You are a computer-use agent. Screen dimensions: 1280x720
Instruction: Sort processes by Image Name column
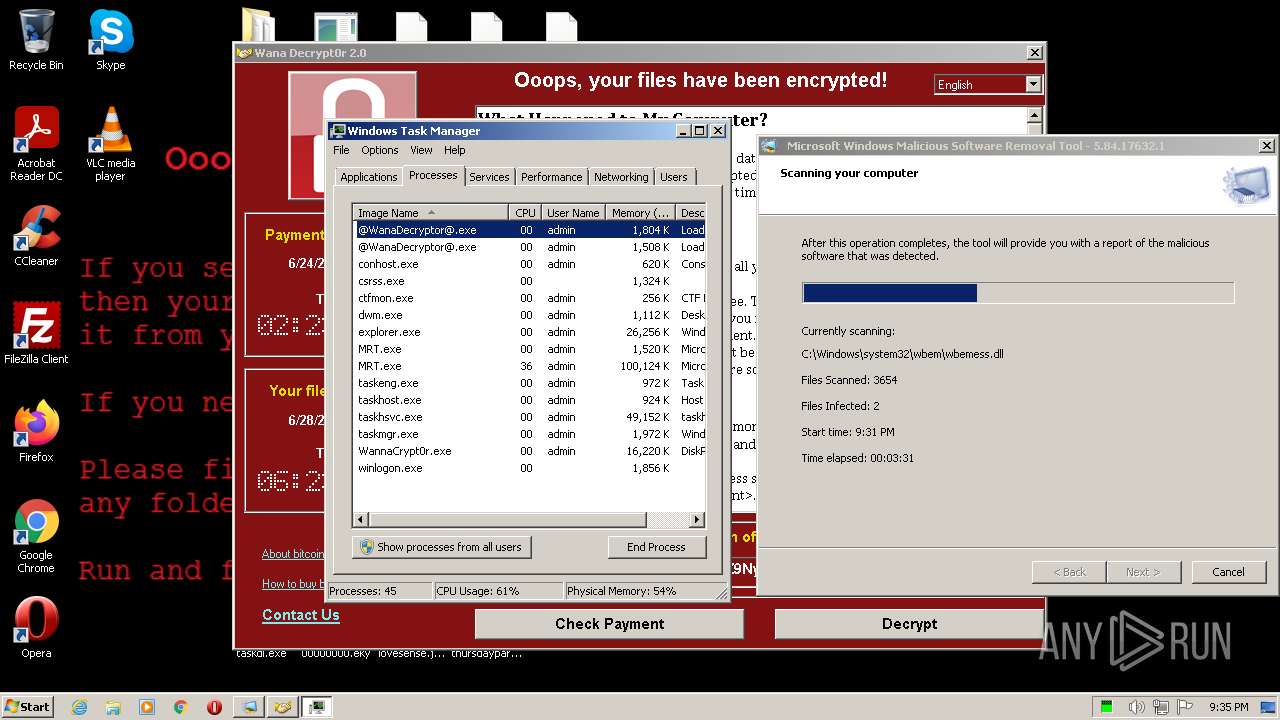point(431,213)
